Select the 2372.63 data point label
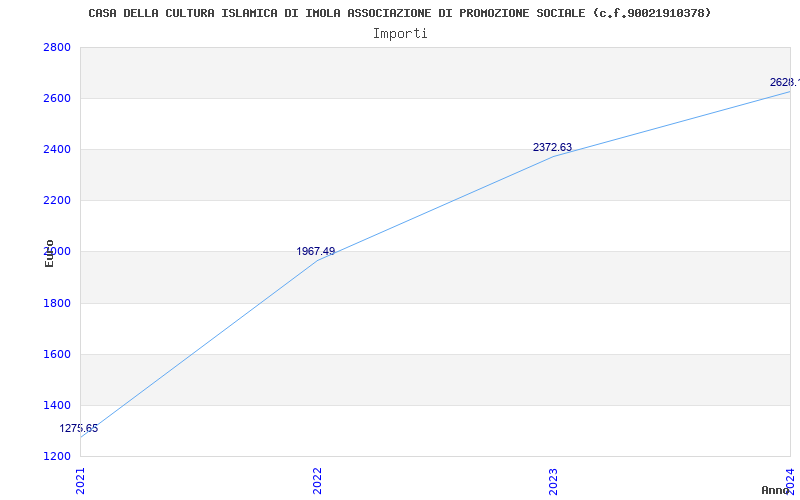Image resolution: width=800 pixels, height=500 pixels. tap(553, 147)
